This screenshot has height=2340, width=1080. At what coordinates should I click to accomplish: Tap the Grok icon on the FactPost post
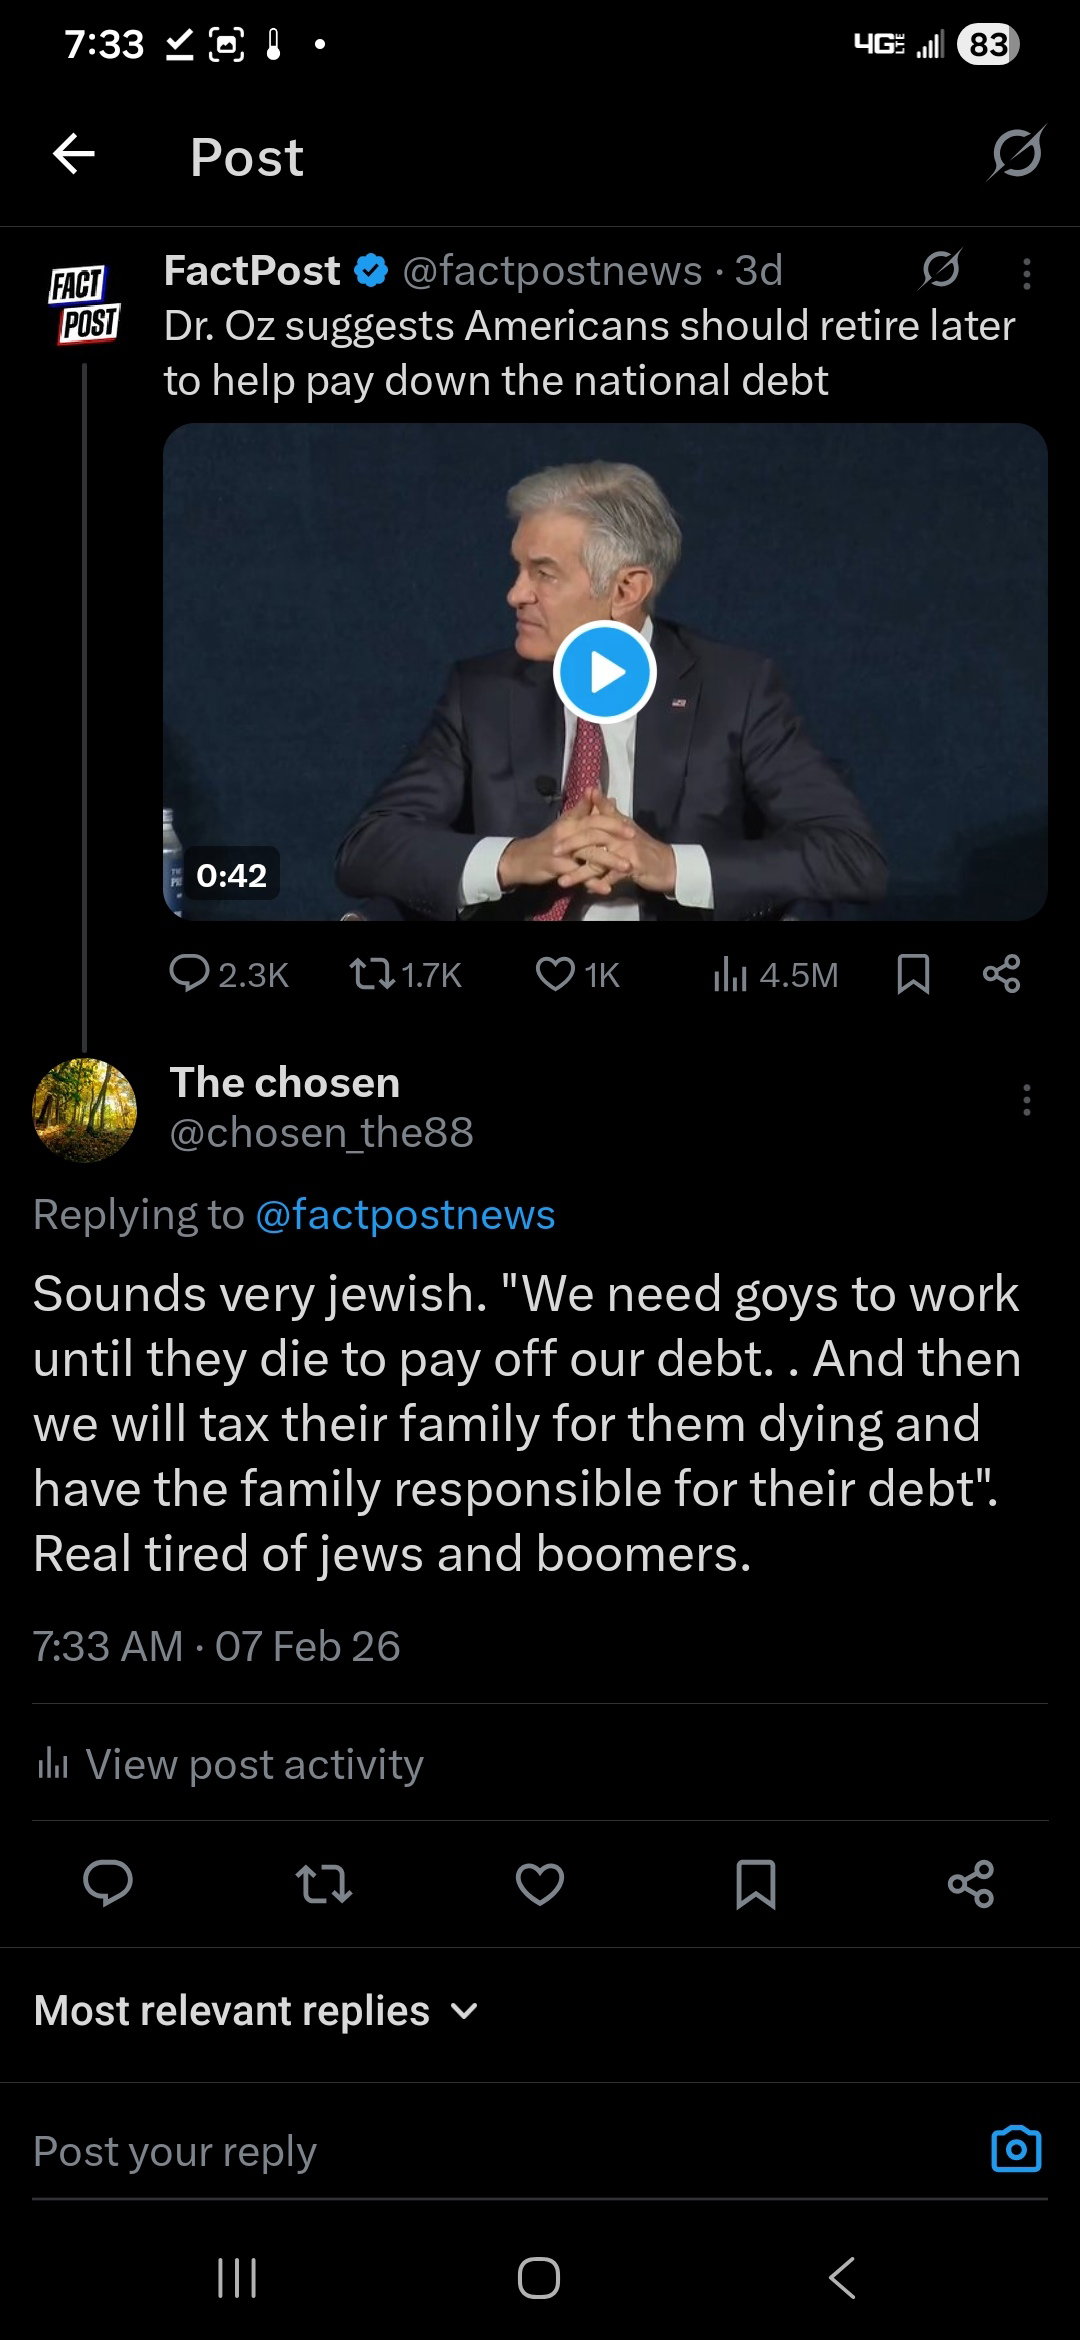940,270
